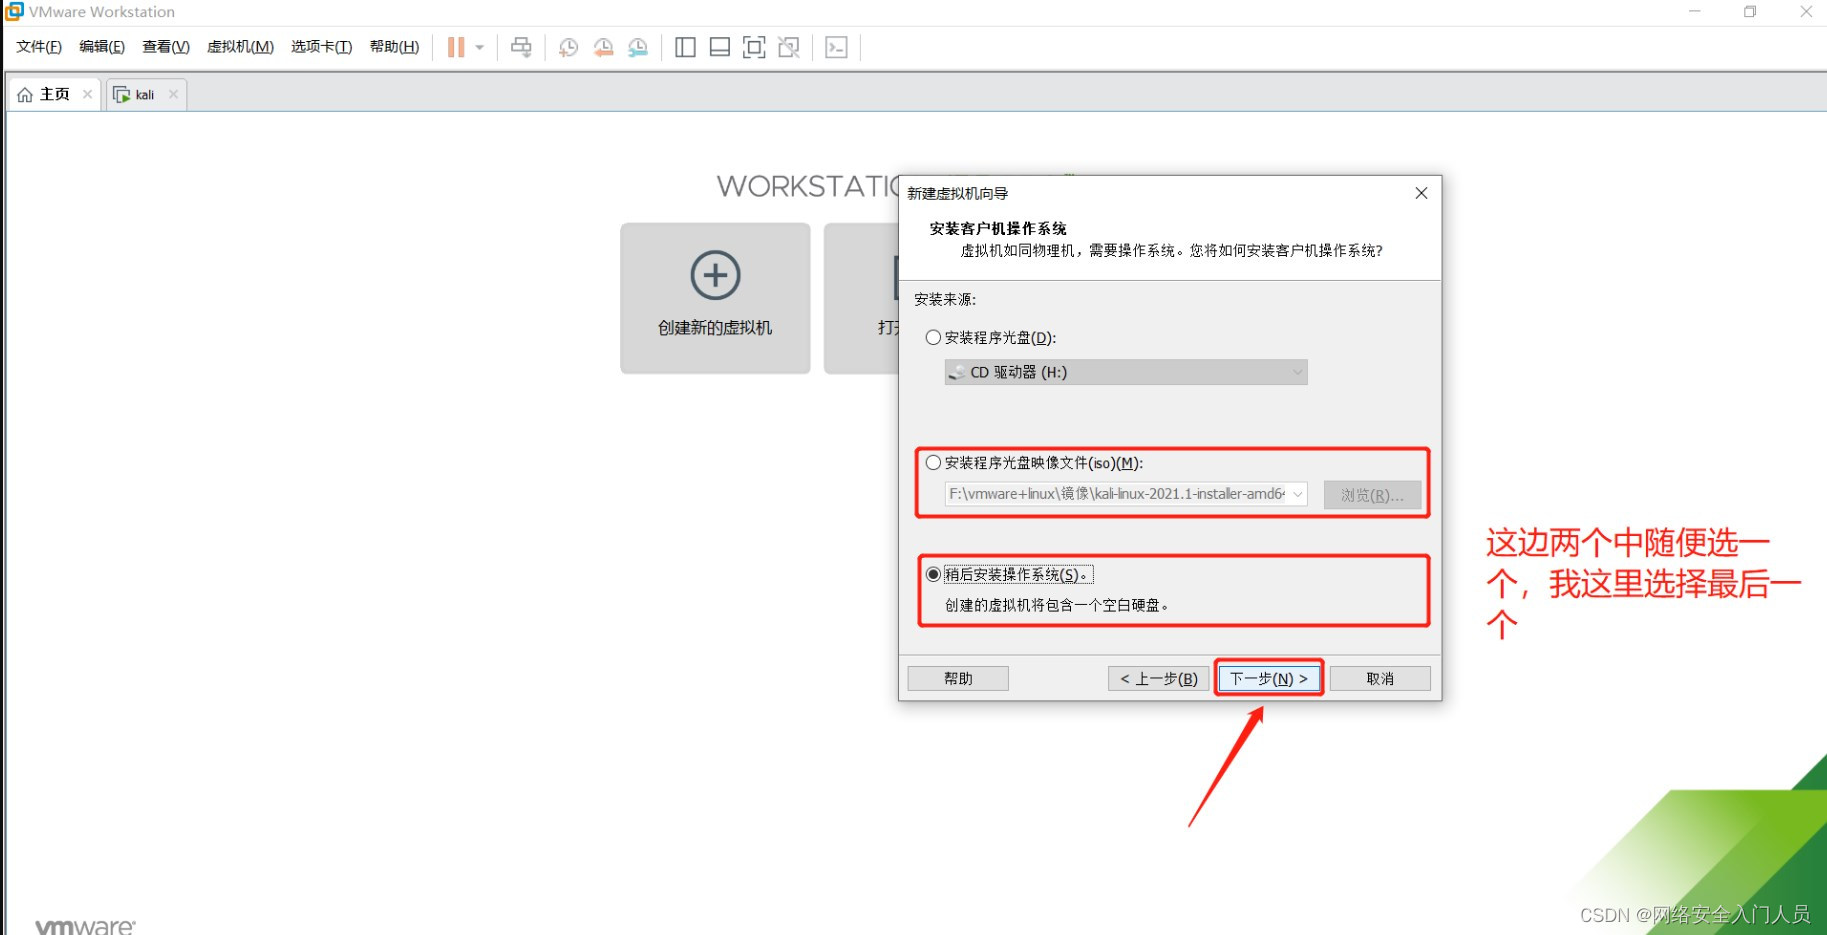Screen dimensions: 1827x935
Task: Click the plus icon for creating VM
Action: tap(715, 275)
